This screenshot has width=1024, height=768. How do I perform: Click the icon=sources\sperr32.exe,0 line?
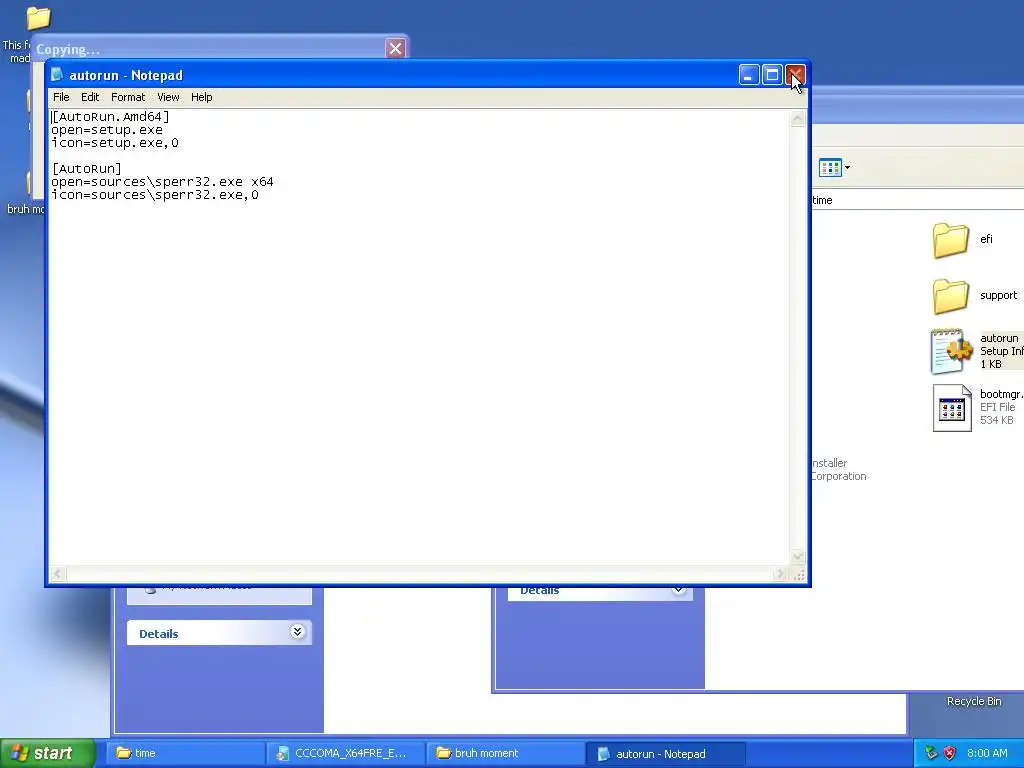point(155,195)
